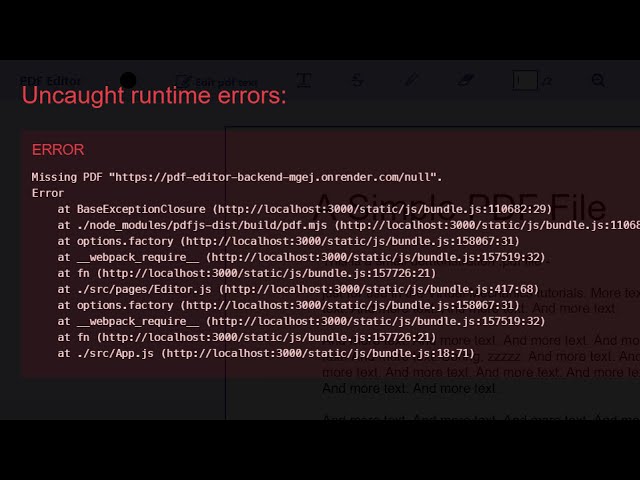Image resolution: width=640 pixels, height=480 pixels.
Task: Click the PDF Editor title
Action: coord(51,81)
